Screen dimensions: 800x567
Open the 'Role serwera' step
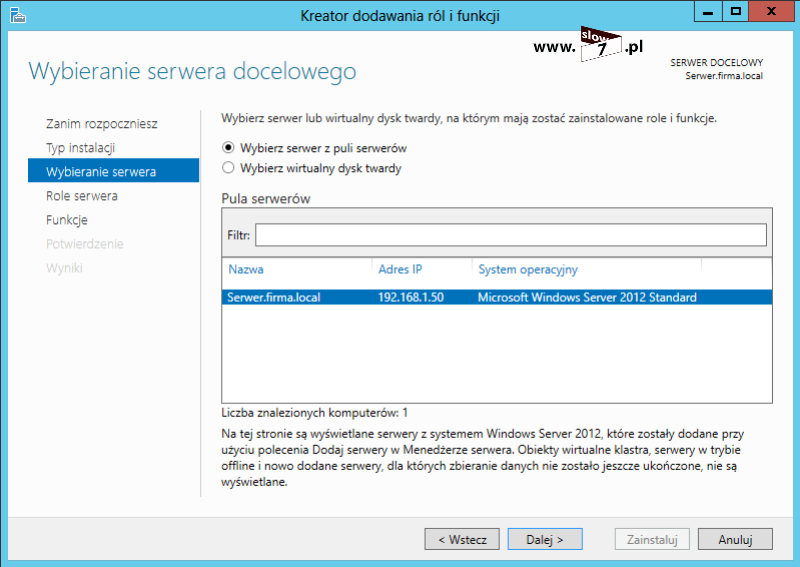[82, 195]
